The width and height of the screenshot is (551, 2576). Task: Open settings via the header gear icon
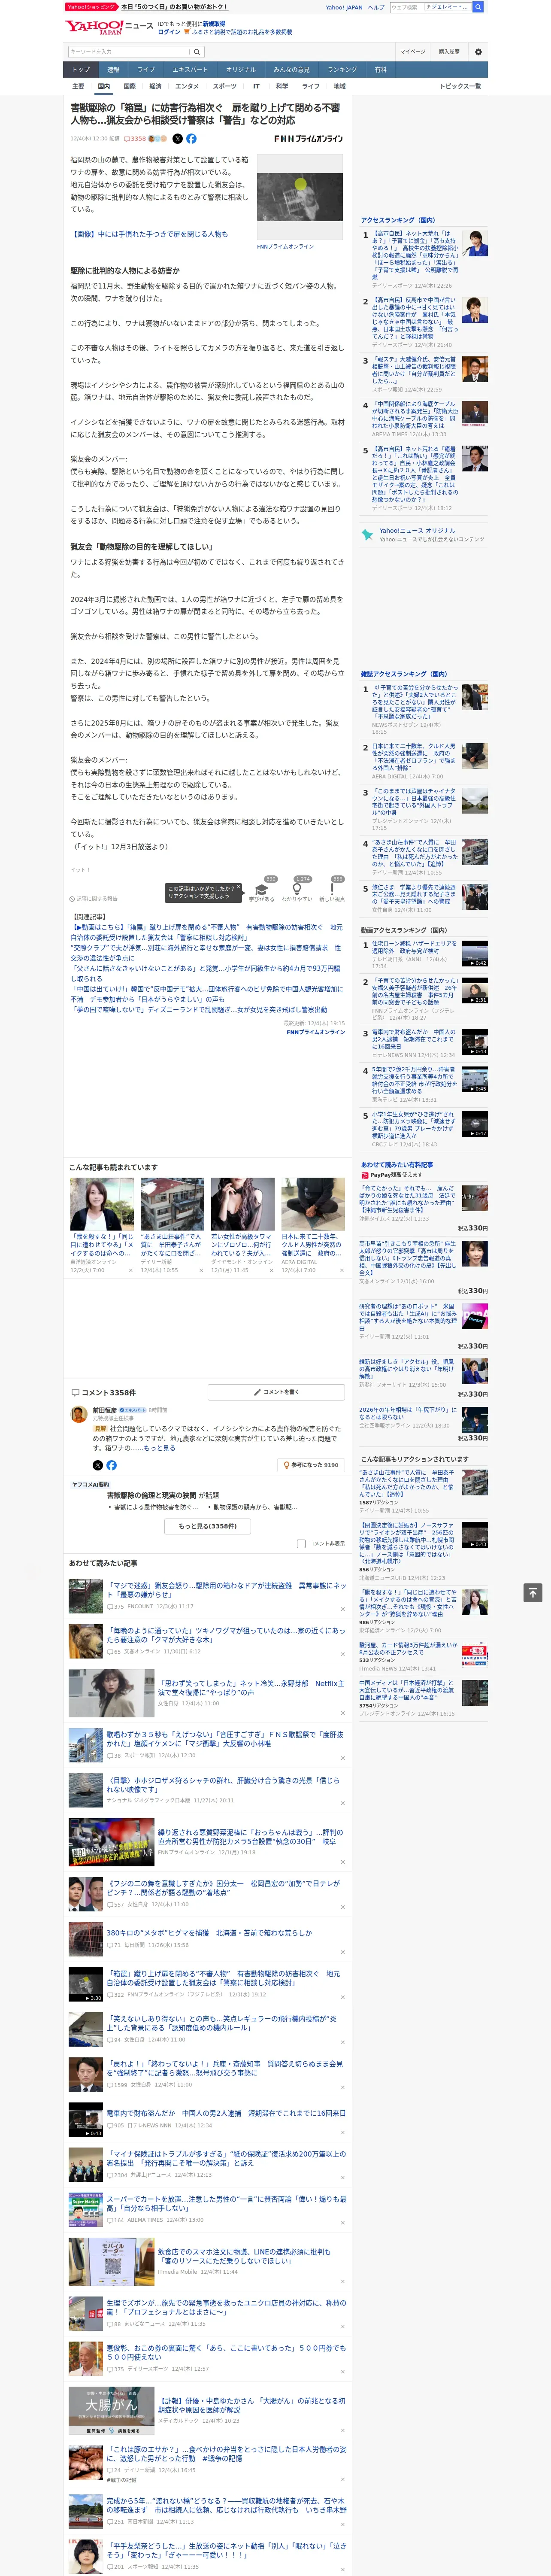pyautogui.click(x=478, y=51)
